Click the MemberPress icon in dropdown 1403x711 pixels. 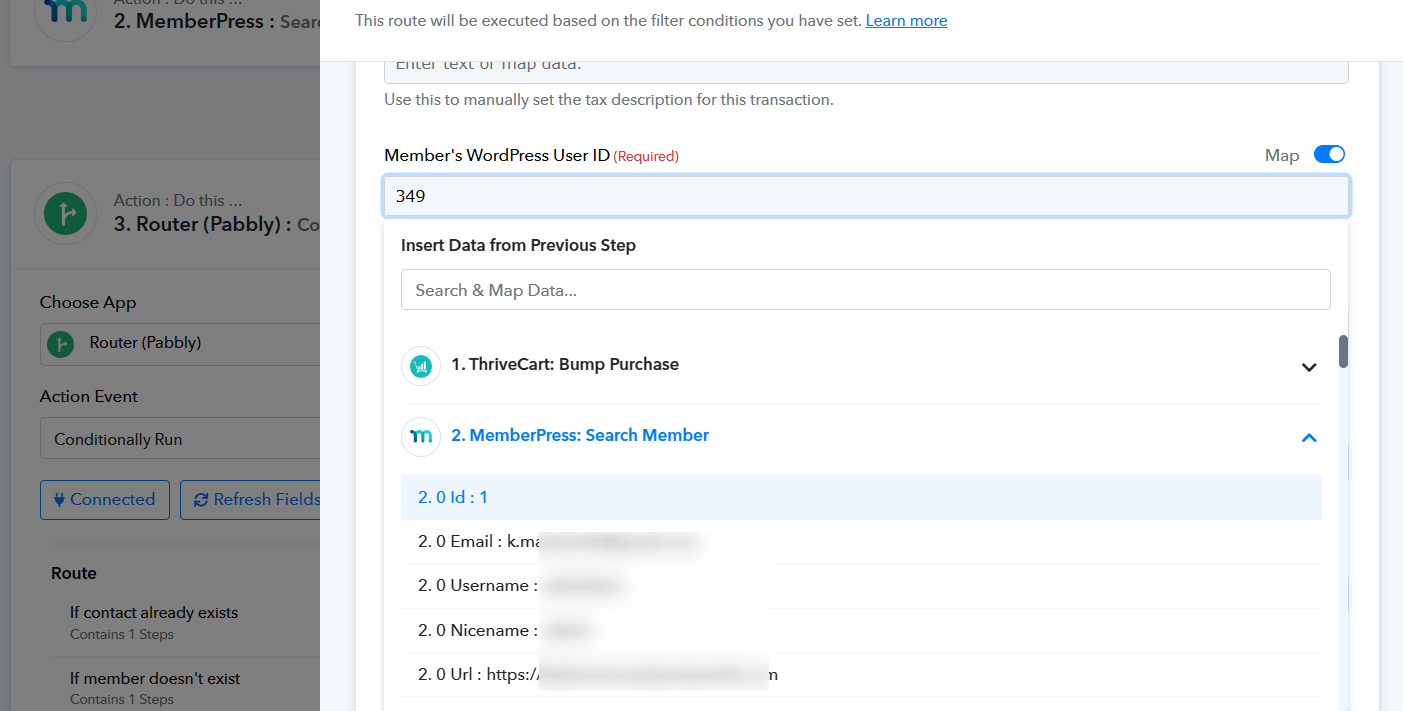[x=421, y=437]
